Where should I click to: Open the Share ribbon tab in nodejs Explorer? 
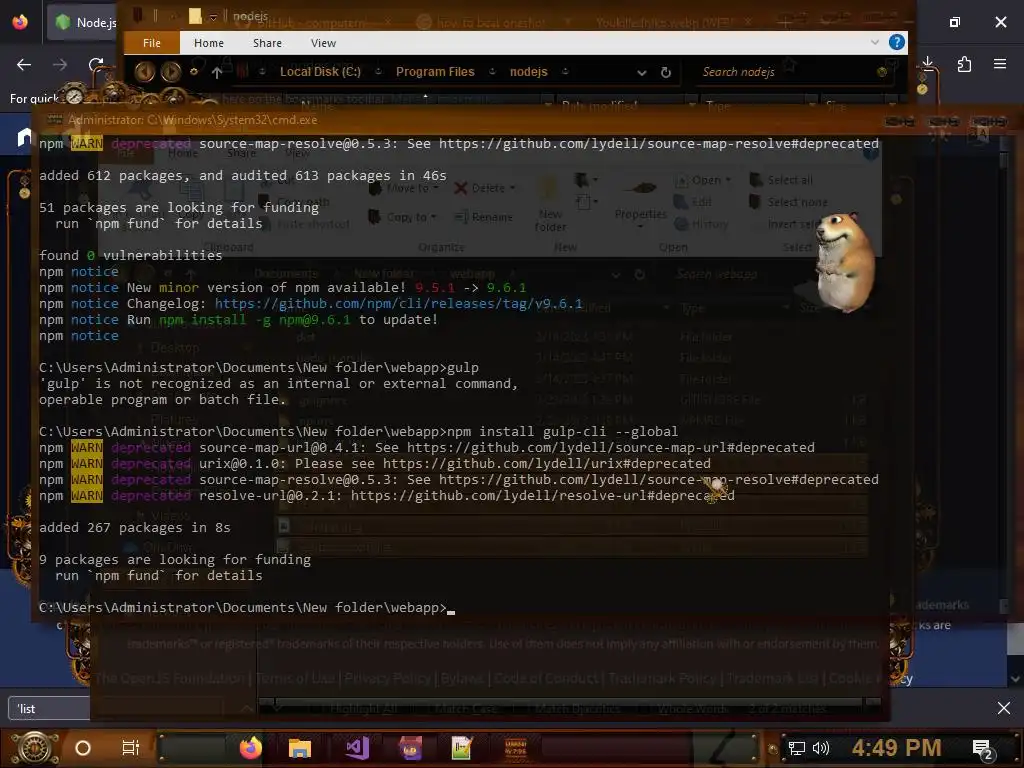(267, 43)
